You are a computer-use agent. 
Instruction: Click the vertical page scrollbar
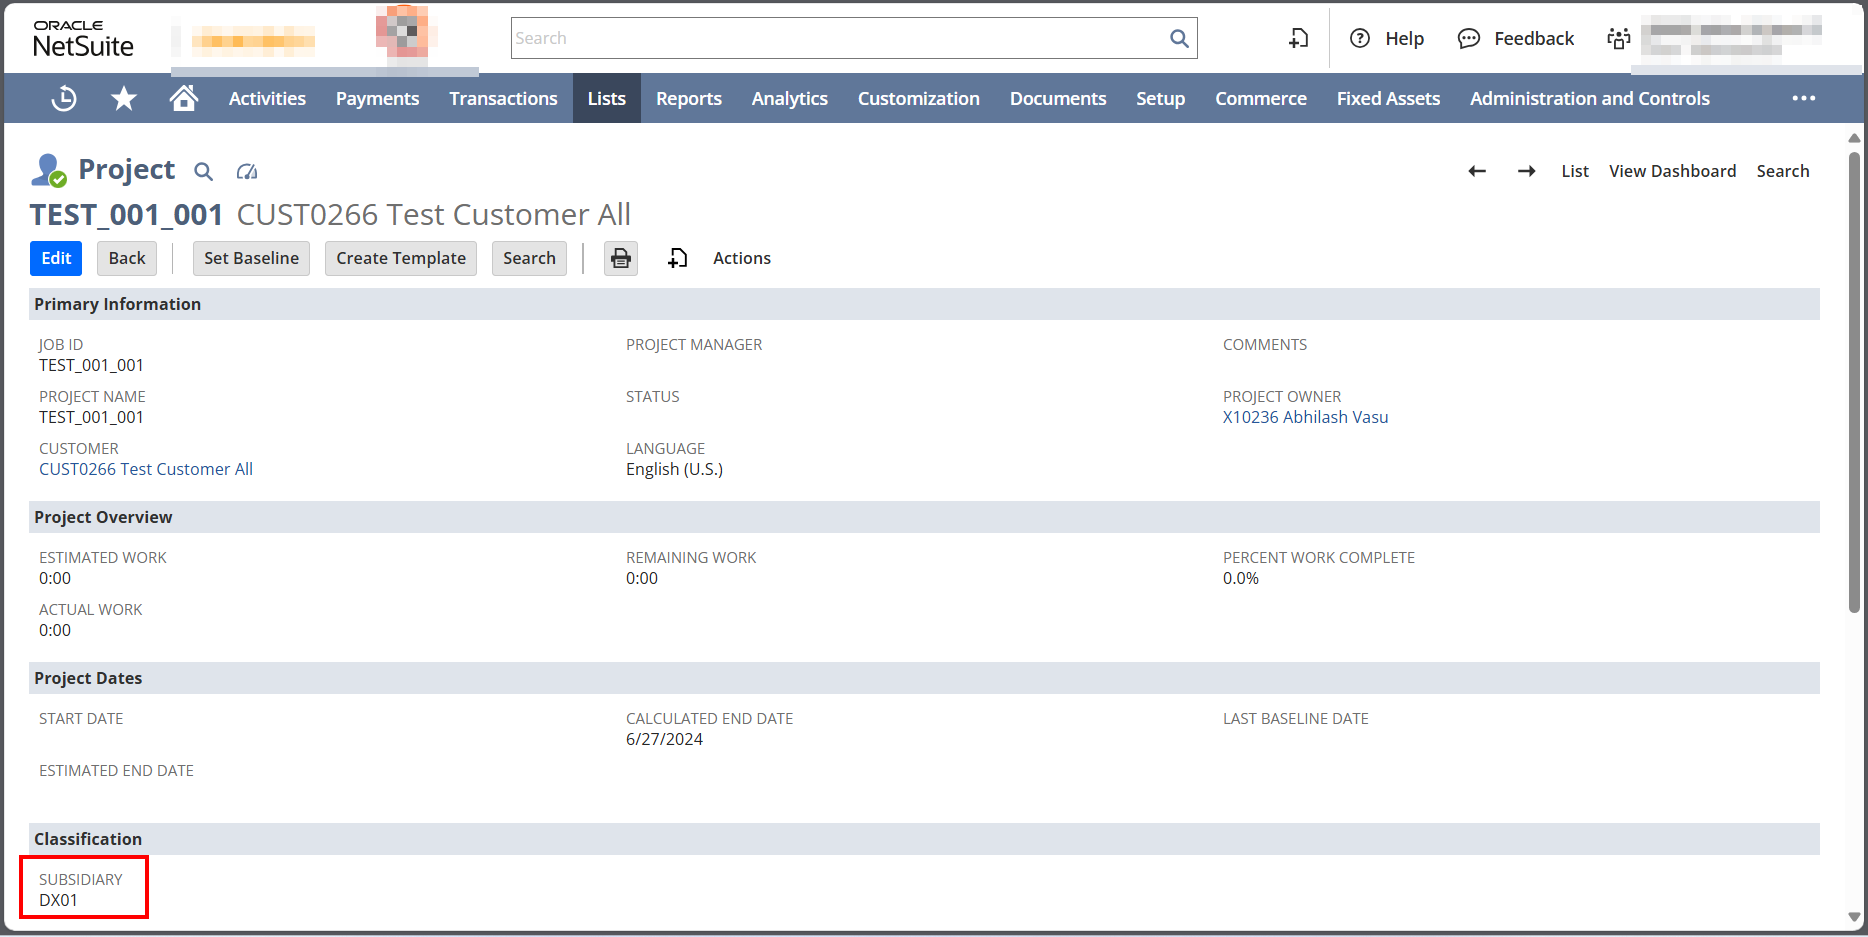pos(1854,380)
